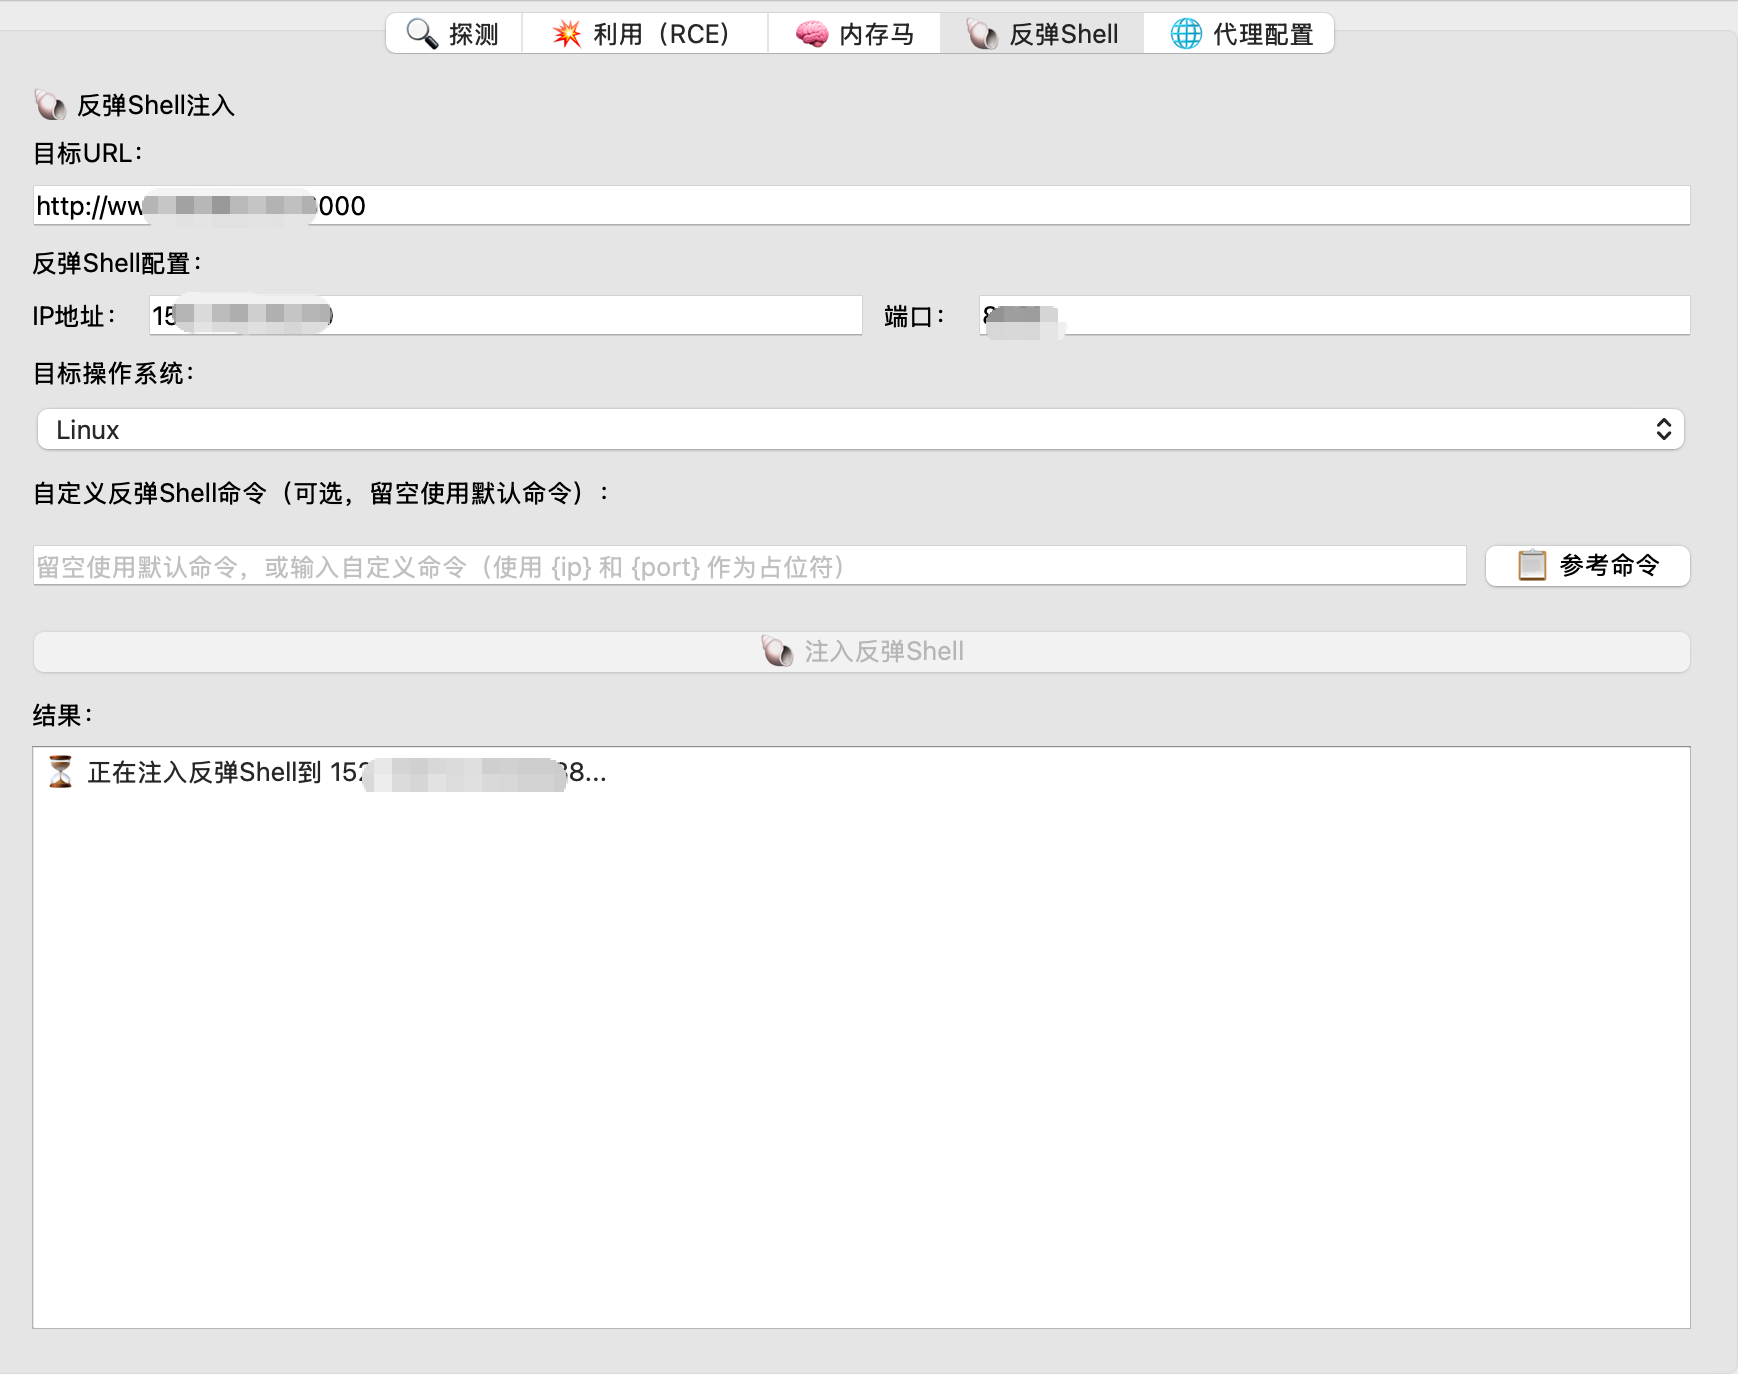
Task: Click the custom 反弹Shell command input box
Action: tap(750, 566)
